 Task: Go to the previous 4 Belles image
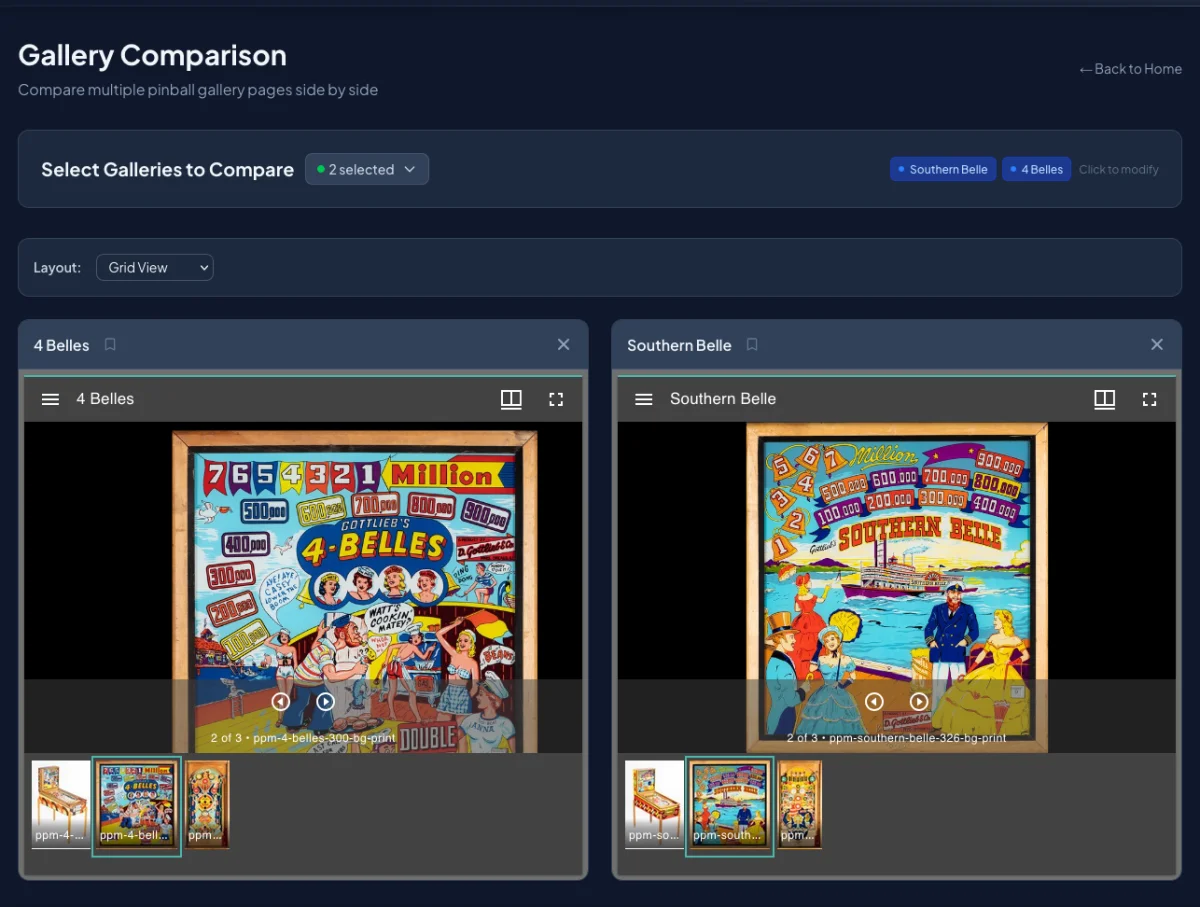[x=281, y=701]
